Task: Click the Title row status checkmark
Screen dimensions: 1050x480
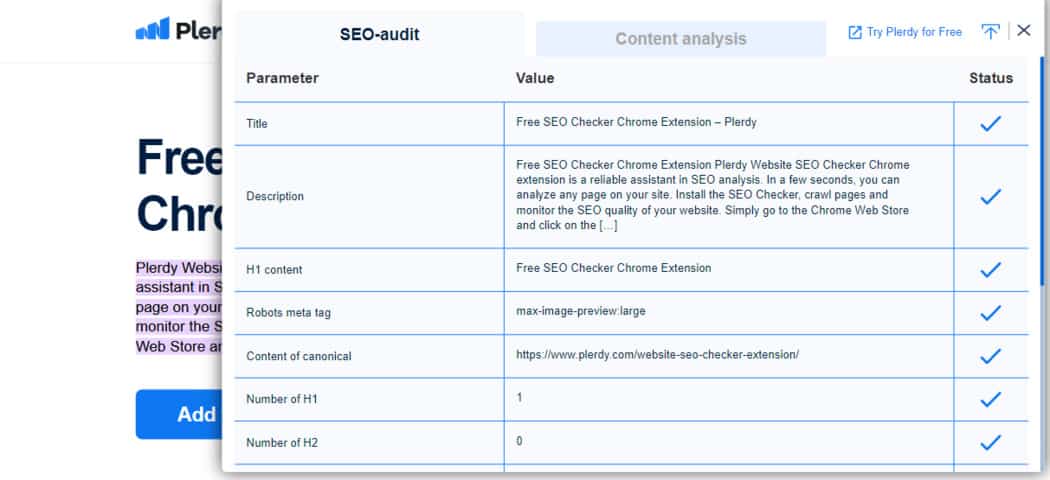Action: click(990, 123)
